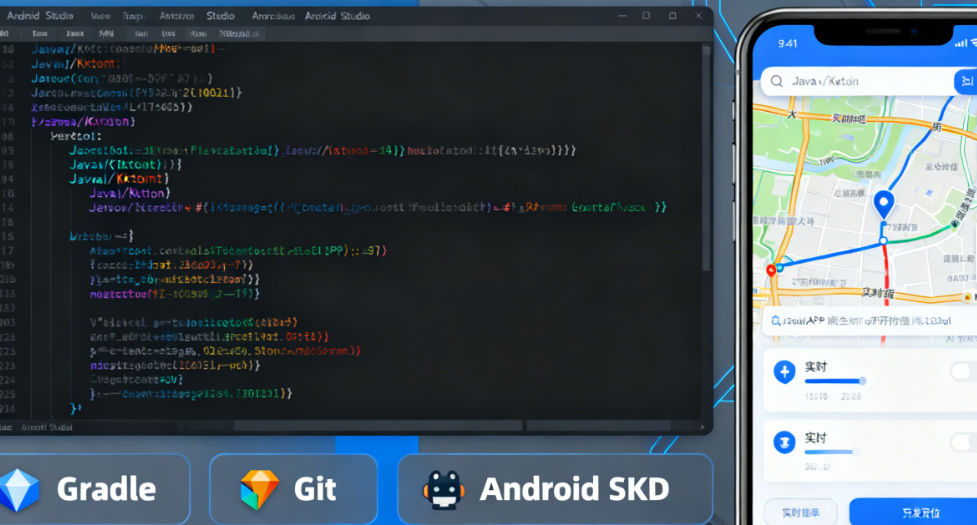Tap the blue location pin on the map
This screenshot has height=525, width=977.
coord(884,204)
